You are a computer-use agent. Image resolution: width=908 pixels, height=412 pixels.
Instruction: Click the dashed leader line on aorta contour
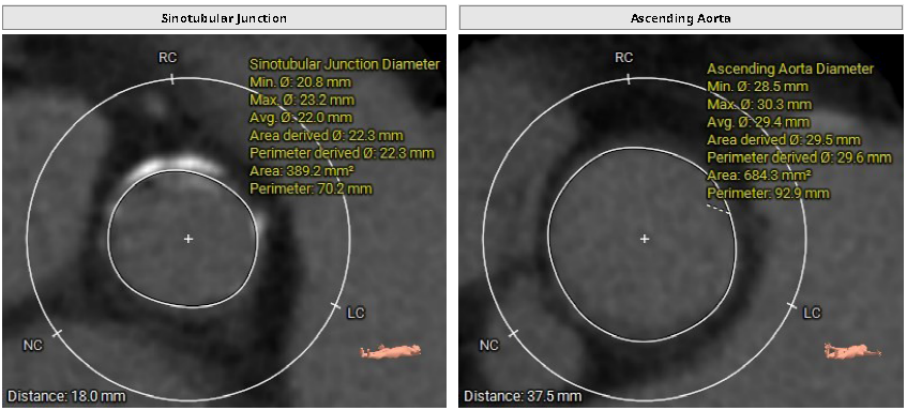718,209
